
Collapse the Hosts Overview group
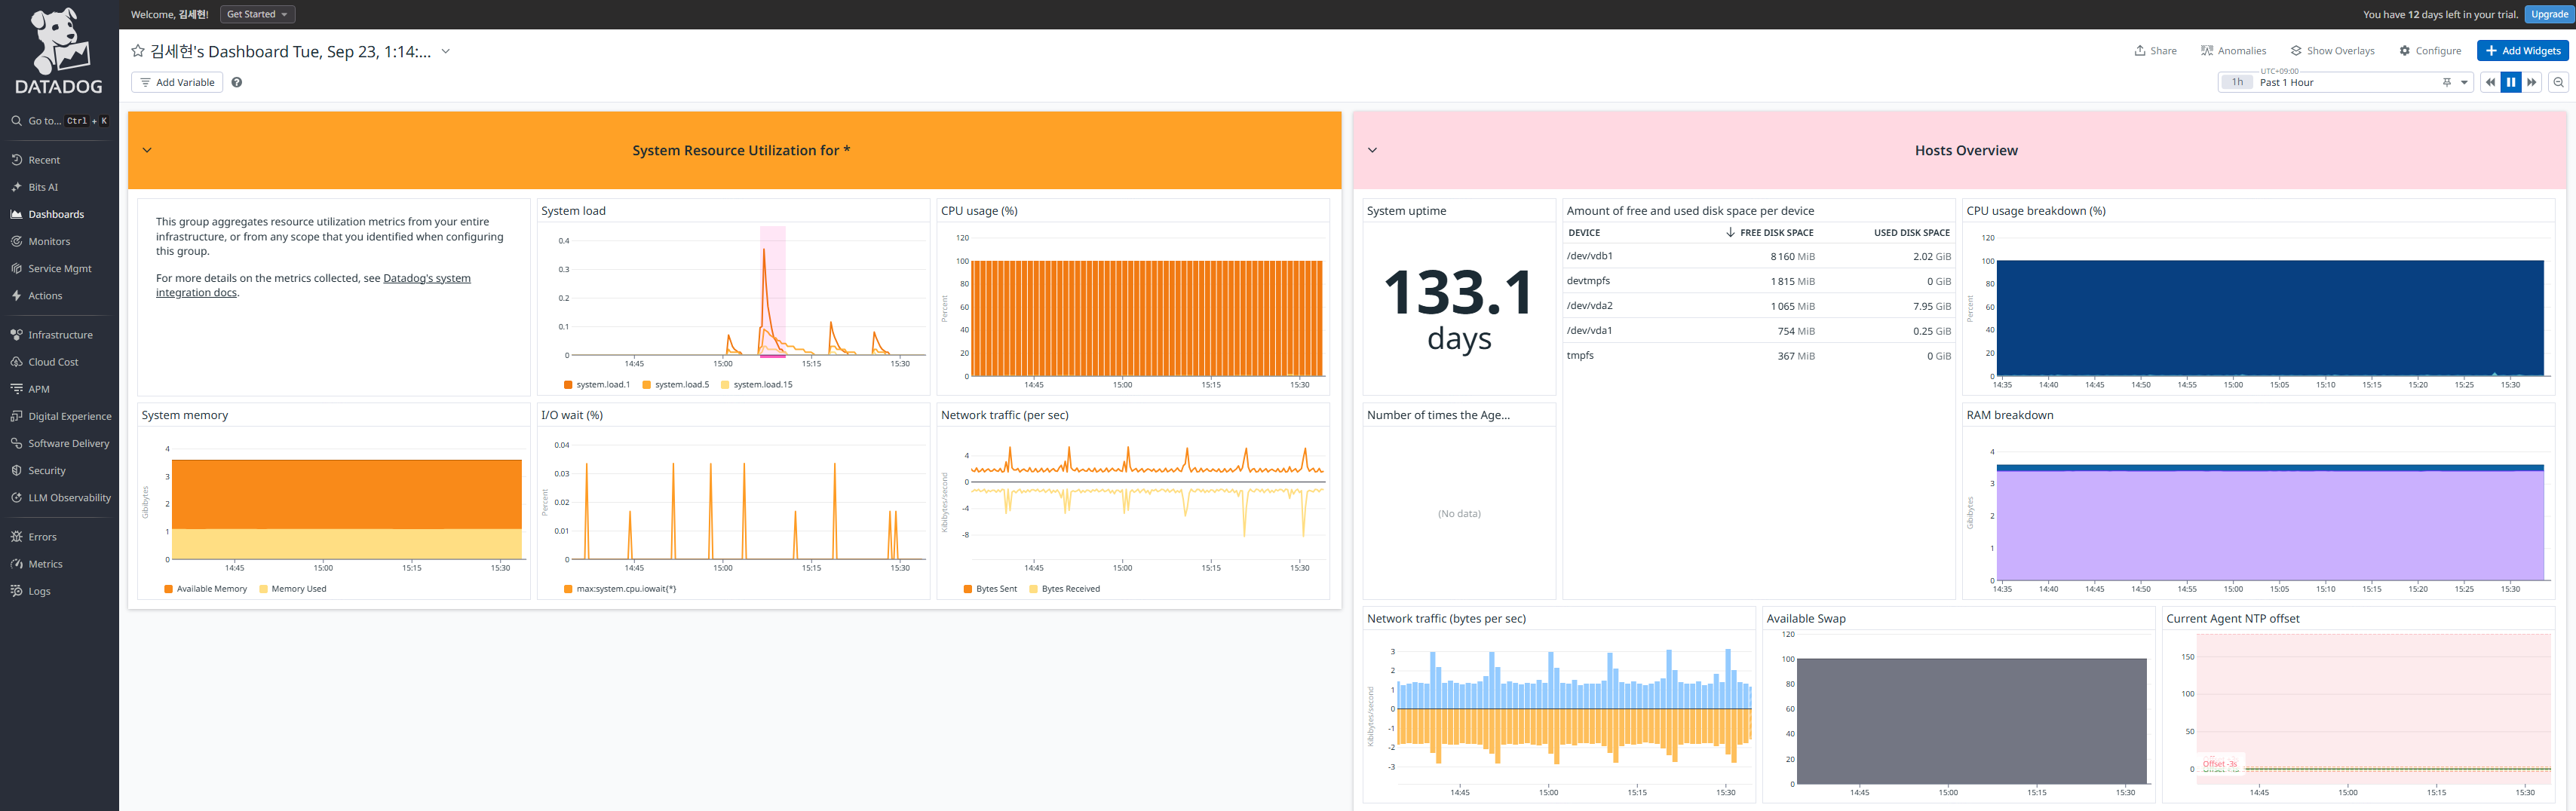[1372, 150]
